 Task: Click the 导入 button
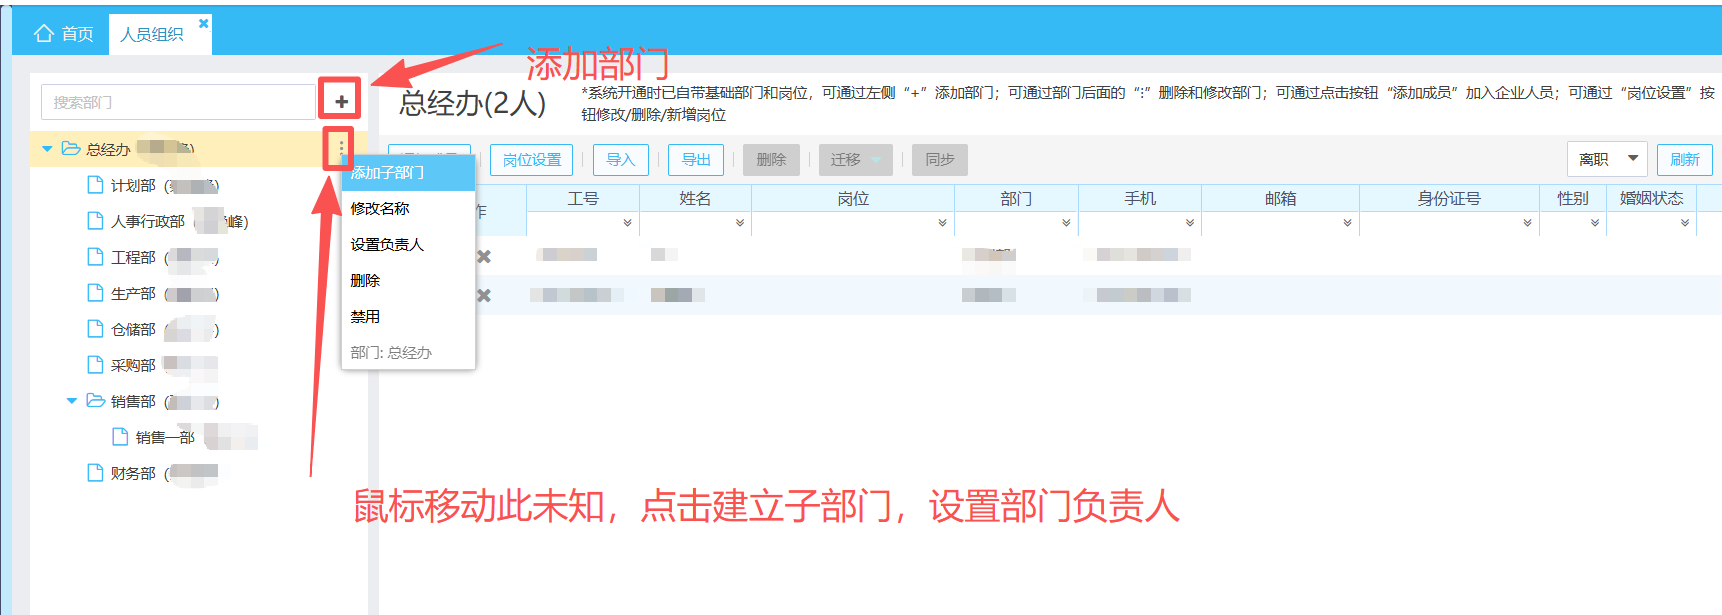click(x=621, y=159)
